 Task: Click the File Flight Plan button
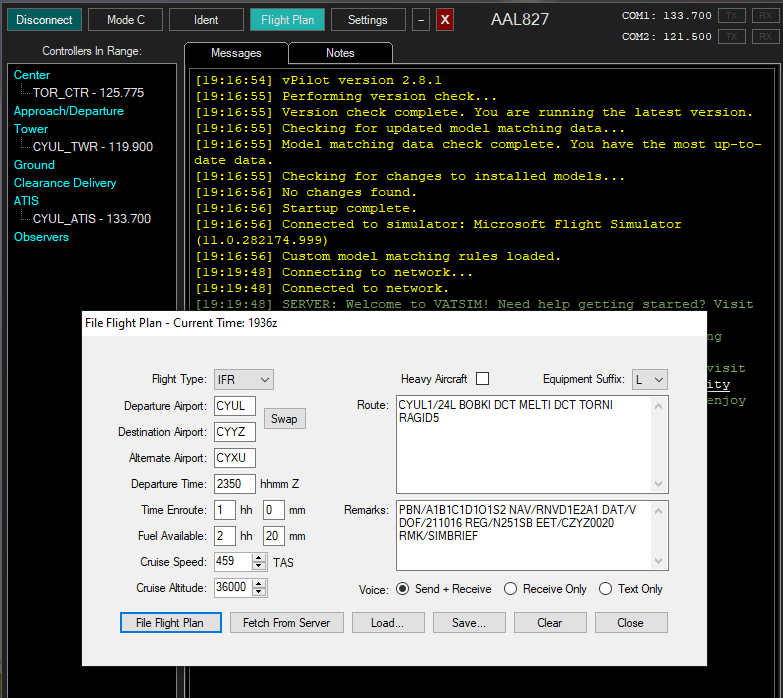pos(170,622)
